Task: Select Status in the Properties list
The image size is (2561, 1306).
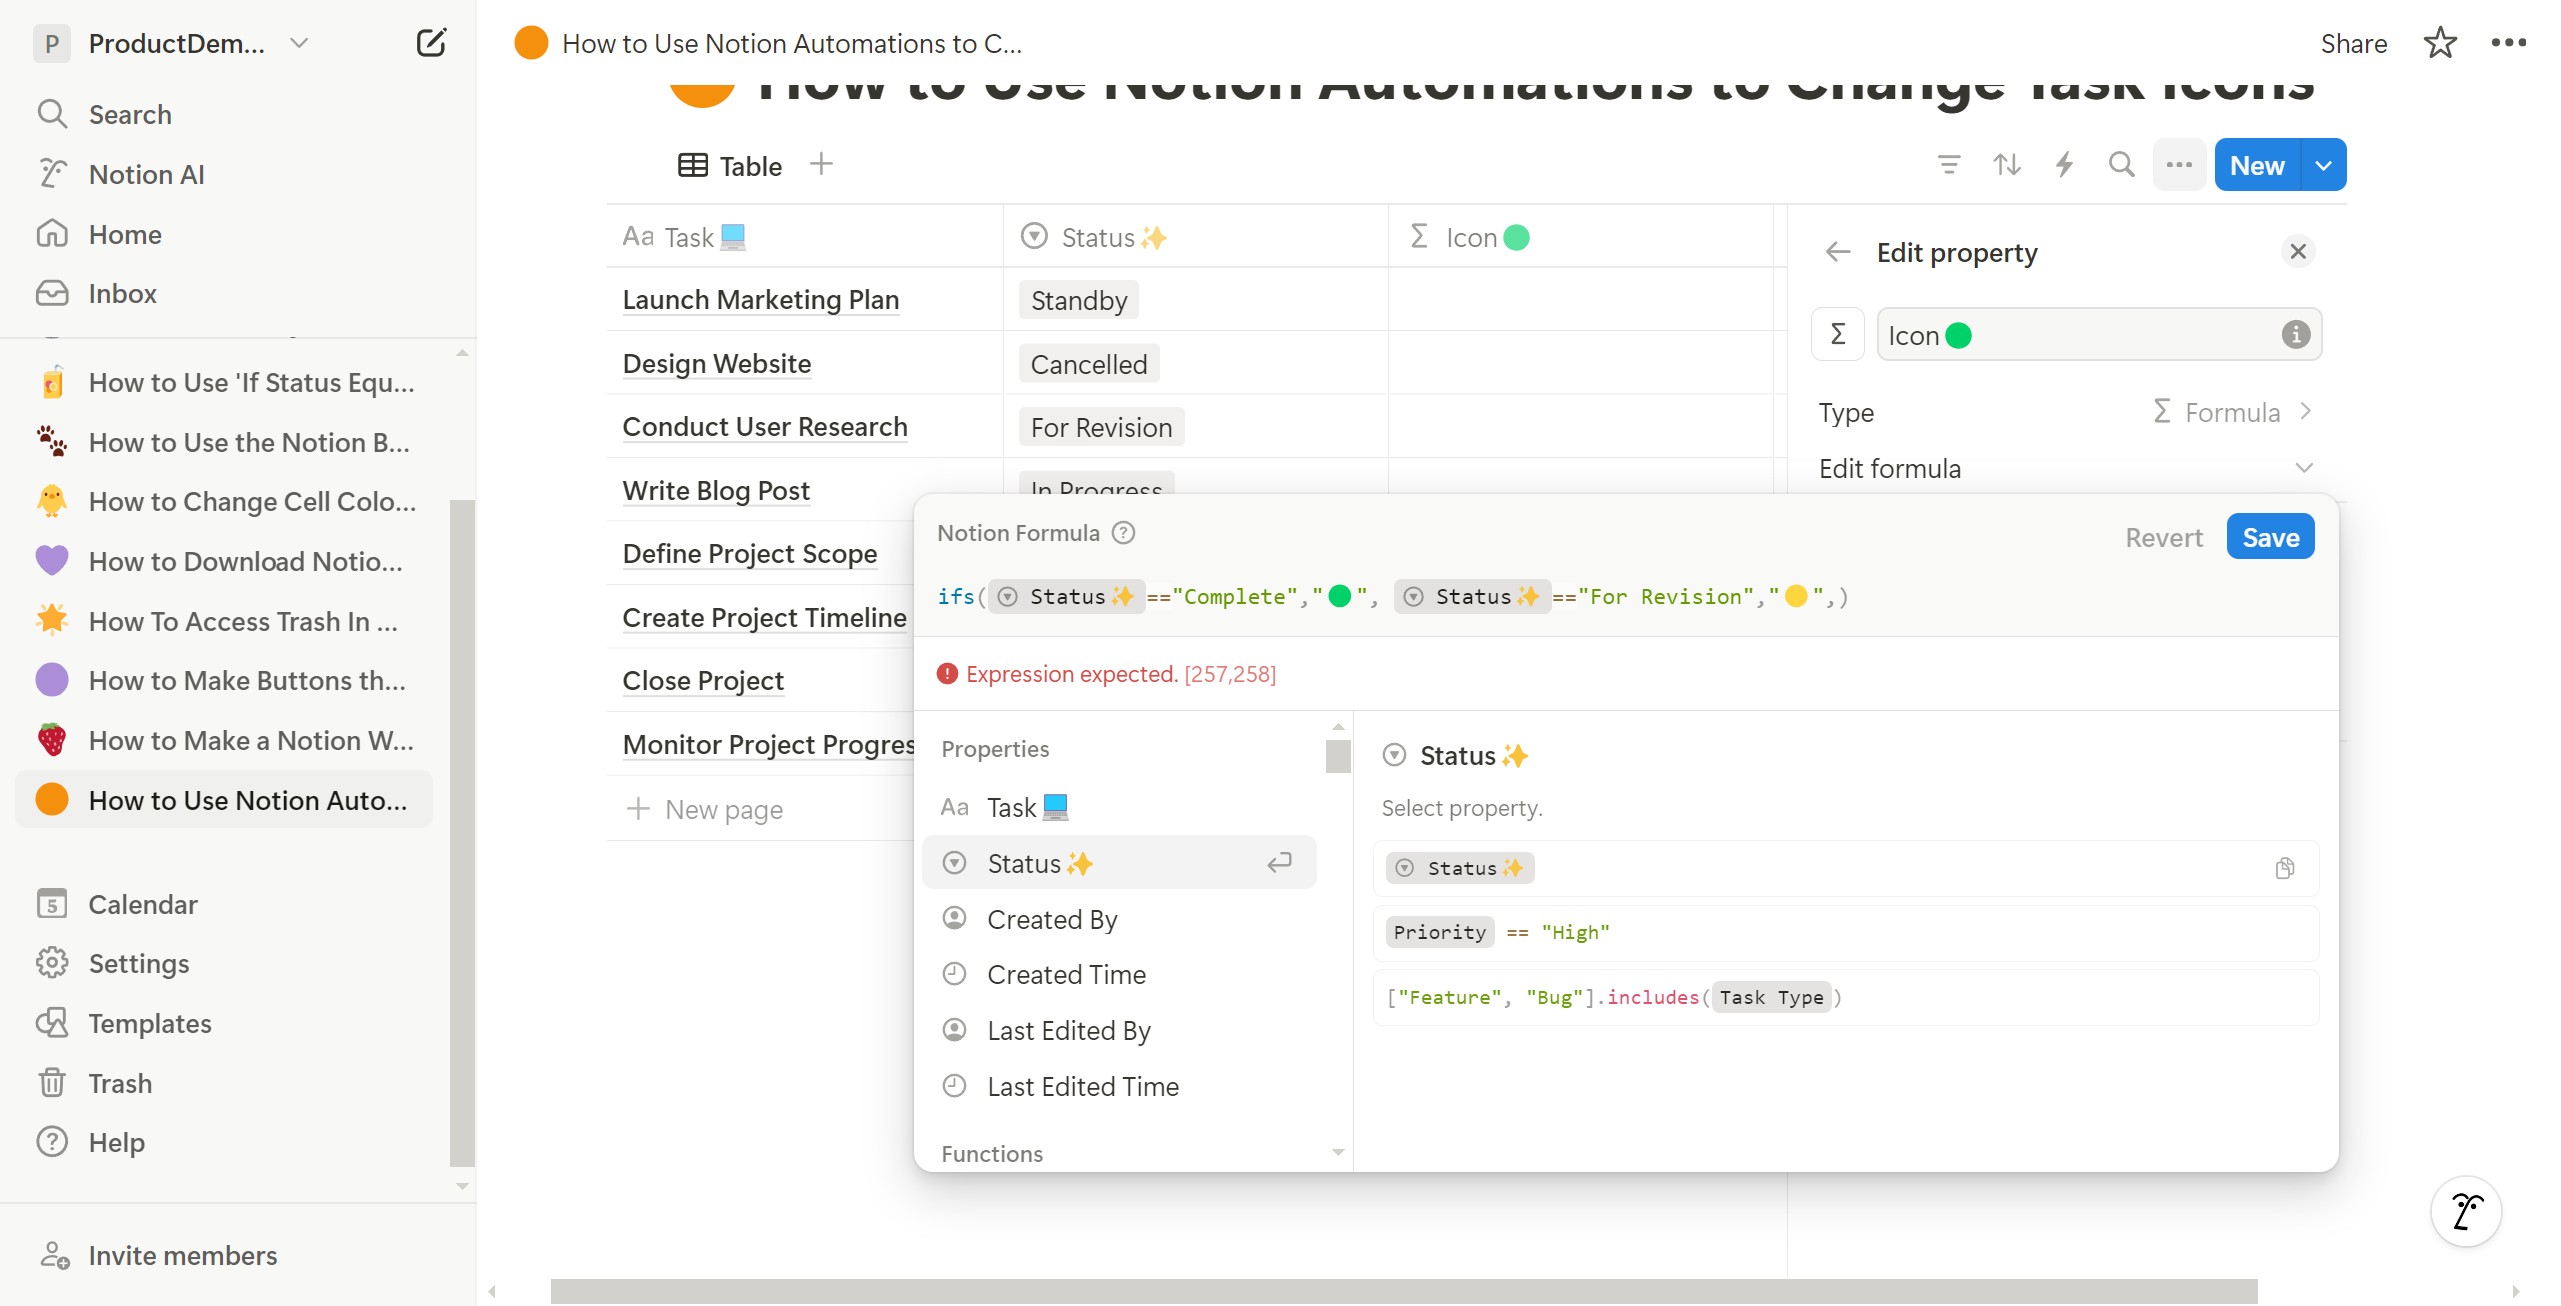Action: point(1120,862)
